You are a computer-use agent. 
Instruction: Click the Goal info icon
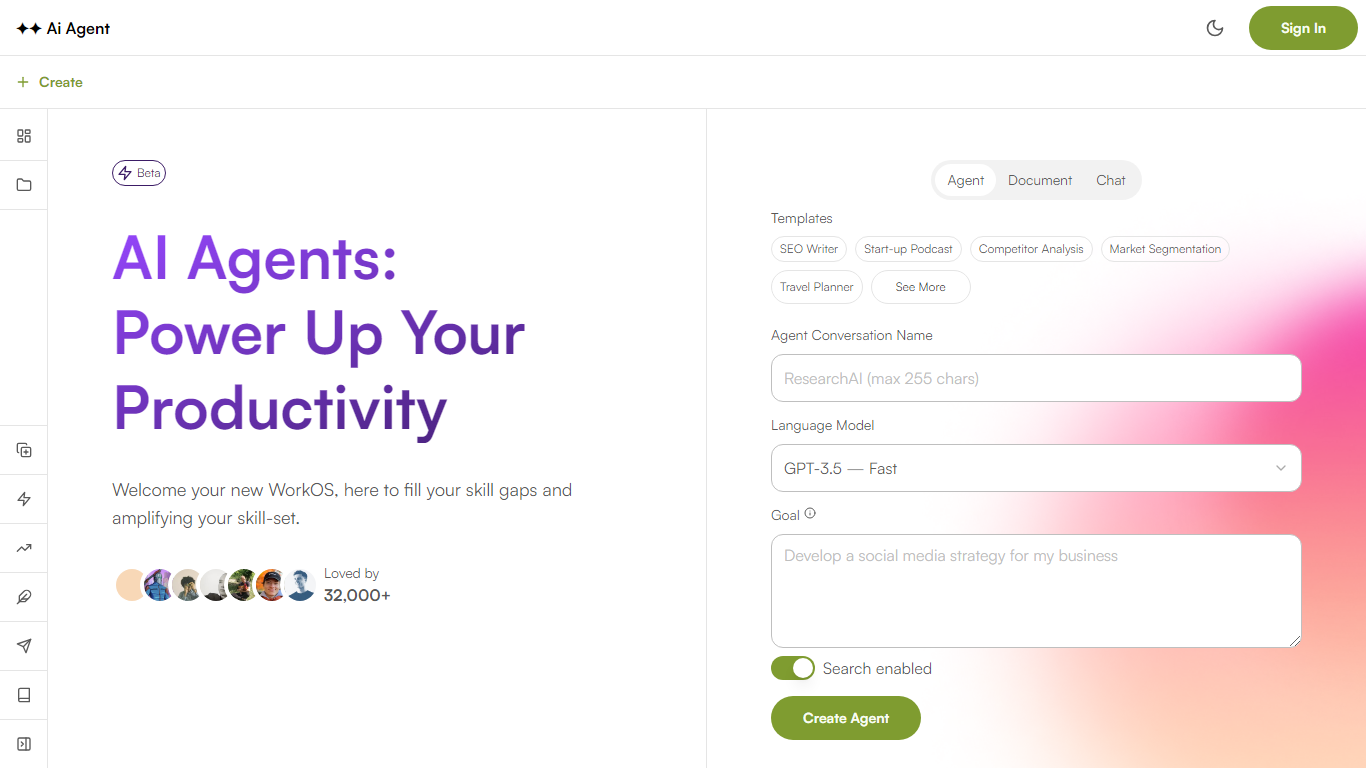(x=810, y=514)
